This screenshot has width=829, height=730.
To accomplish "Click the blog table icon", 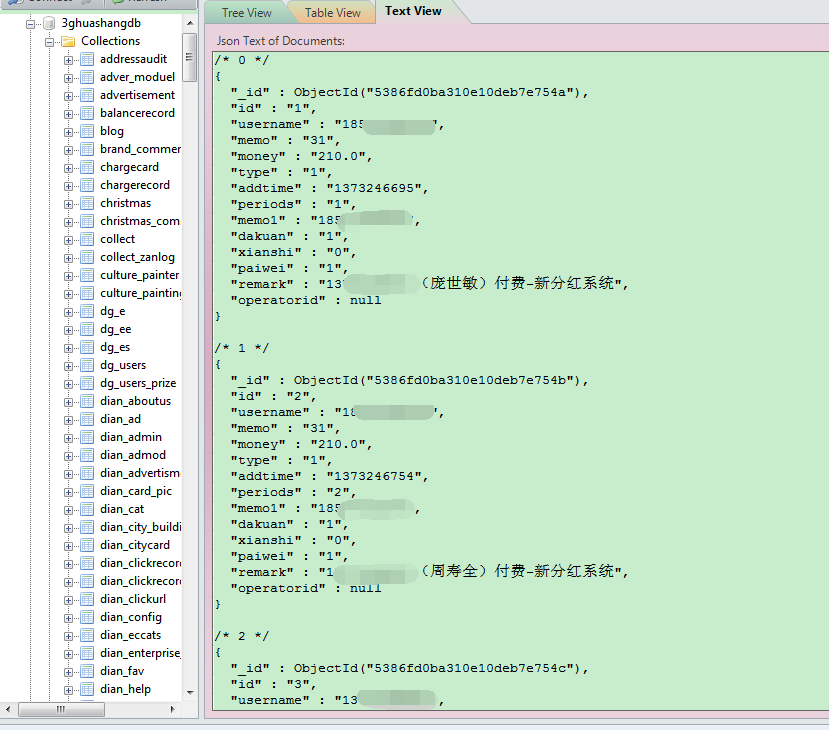I will (x=87, y=131).
